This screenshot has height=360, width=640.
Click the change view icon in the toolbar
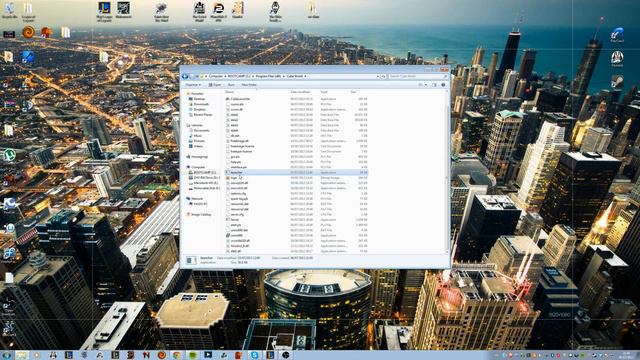coord(420,85)
